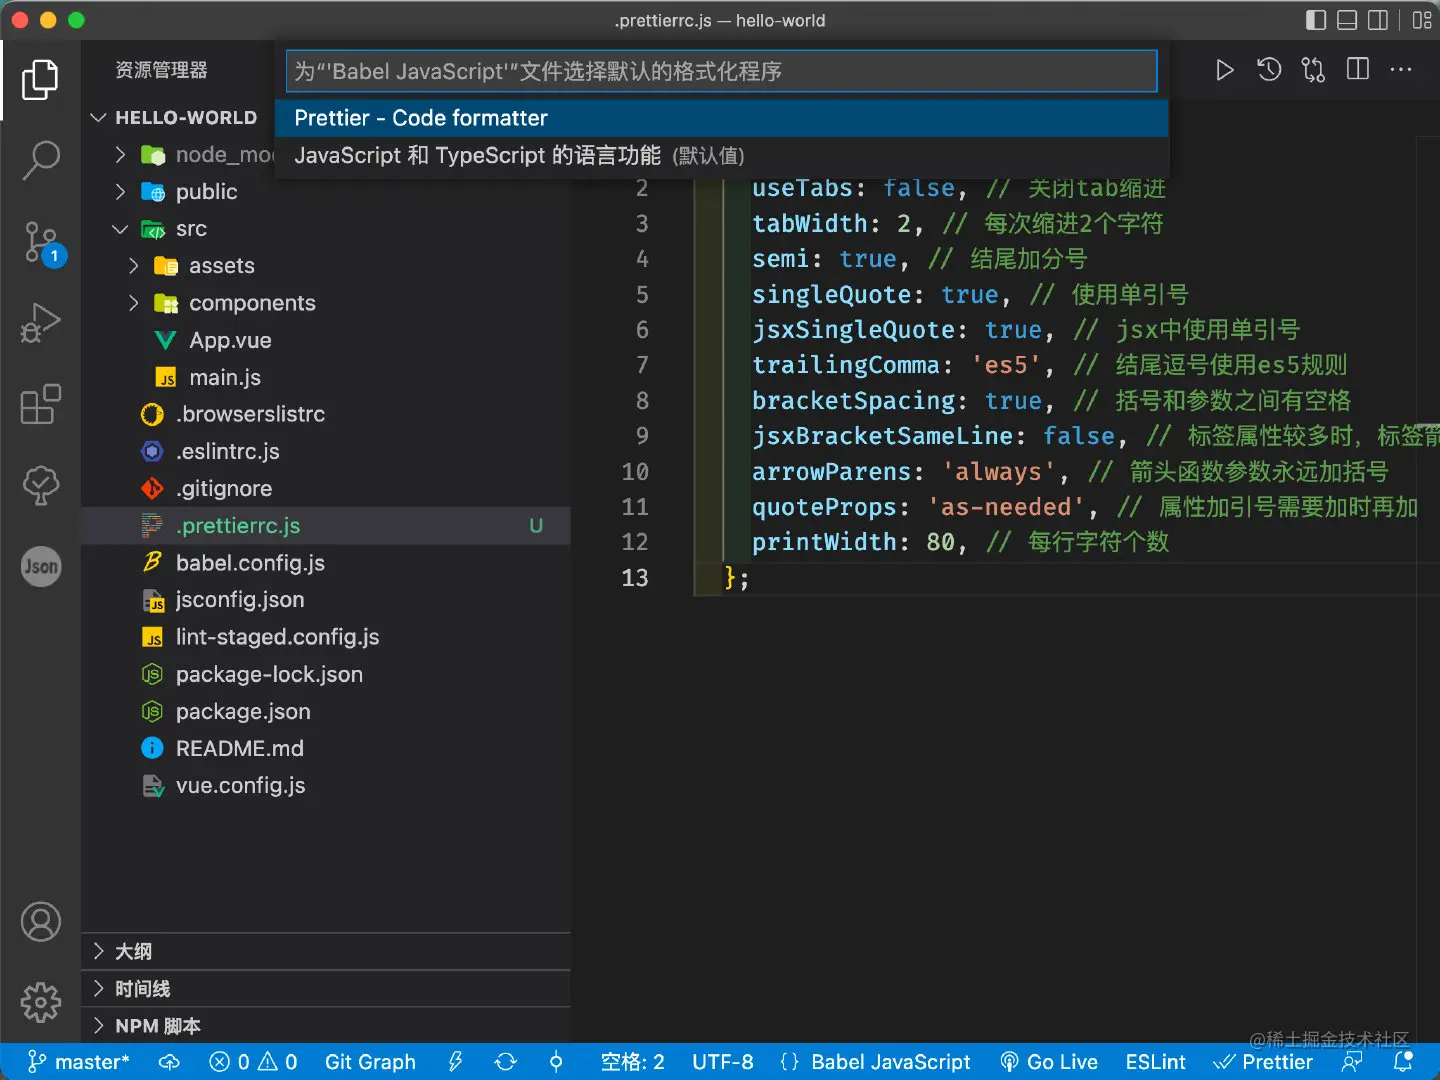Open .eslintrc.js file
The height and width of the screenshot is (1080, 1440).
click(326, 451)
